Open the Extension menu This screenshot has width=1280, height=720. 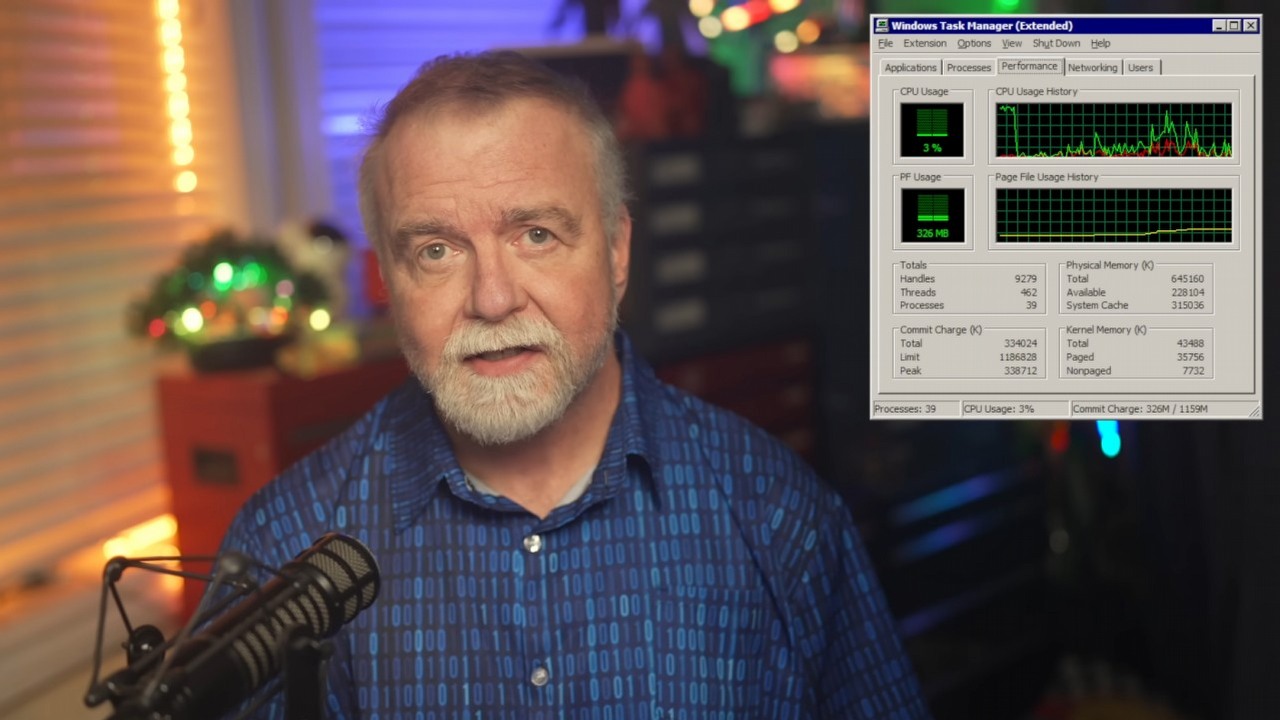[x=925, y=43]
